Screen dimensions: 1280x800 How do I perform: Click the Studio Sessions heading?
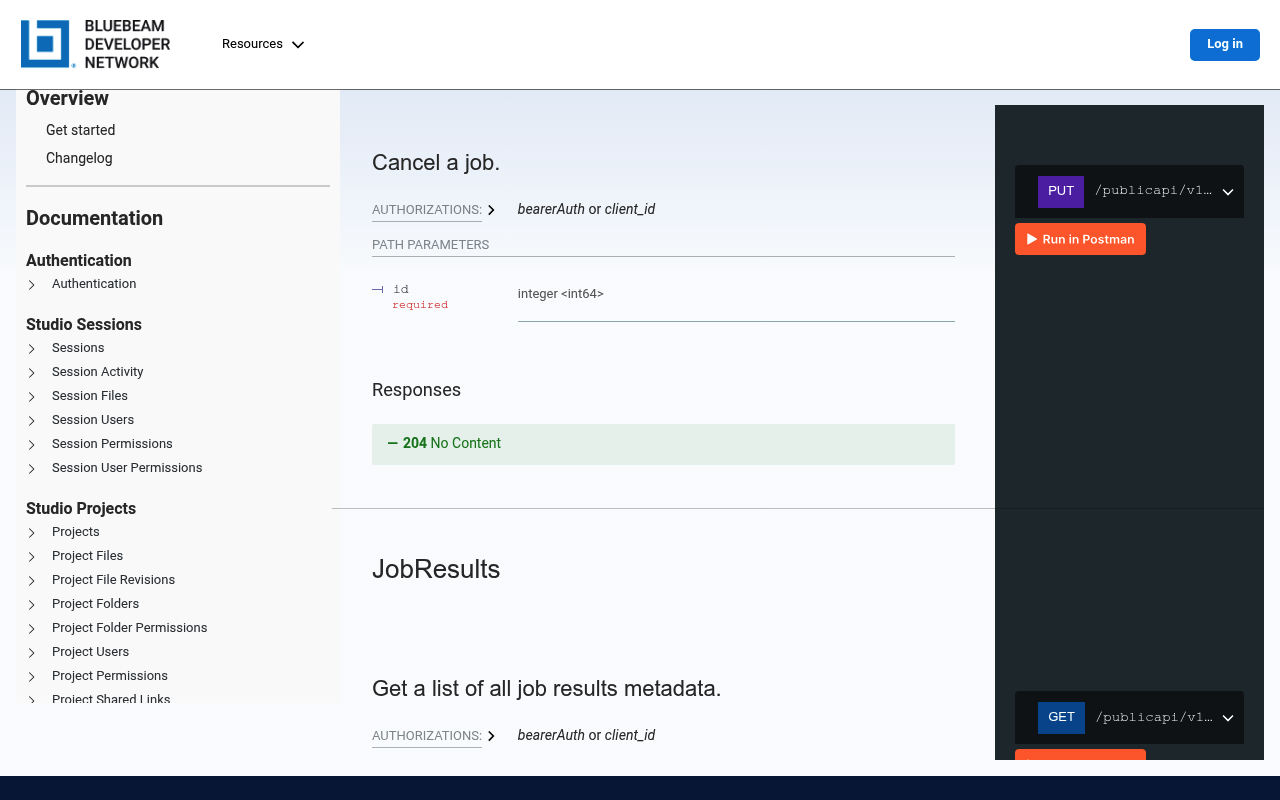pyautogui.click(x=84, y=324)
